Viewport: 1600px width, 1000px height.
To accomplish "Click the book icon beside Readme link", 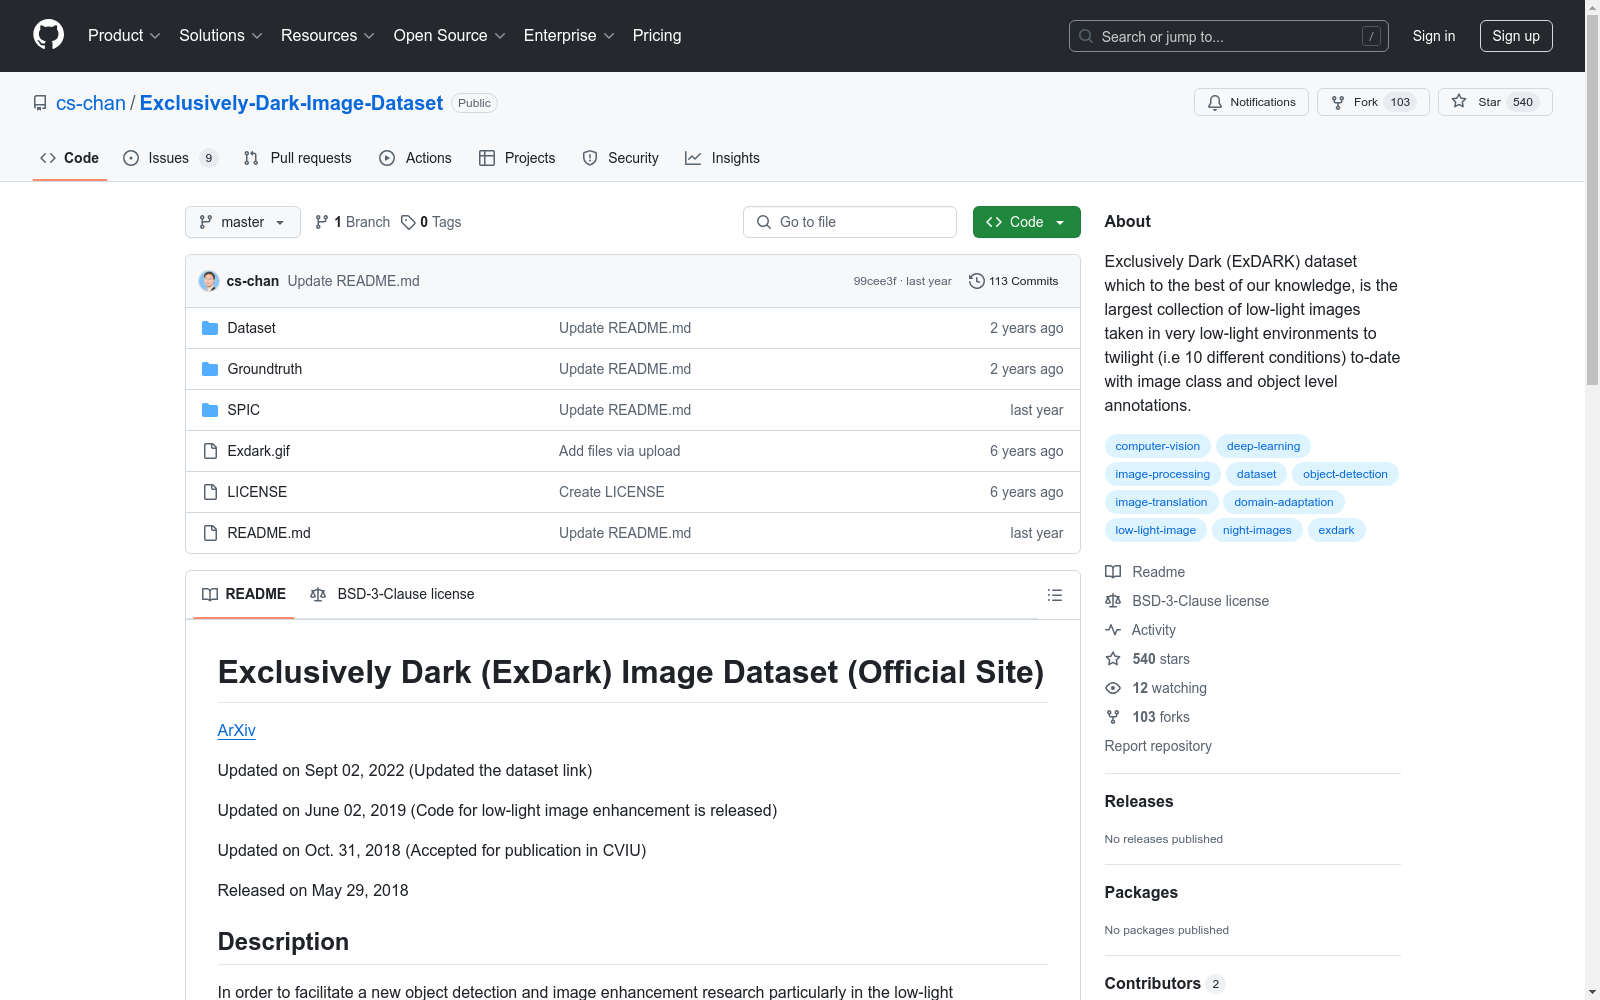I will click(1113, 572).
